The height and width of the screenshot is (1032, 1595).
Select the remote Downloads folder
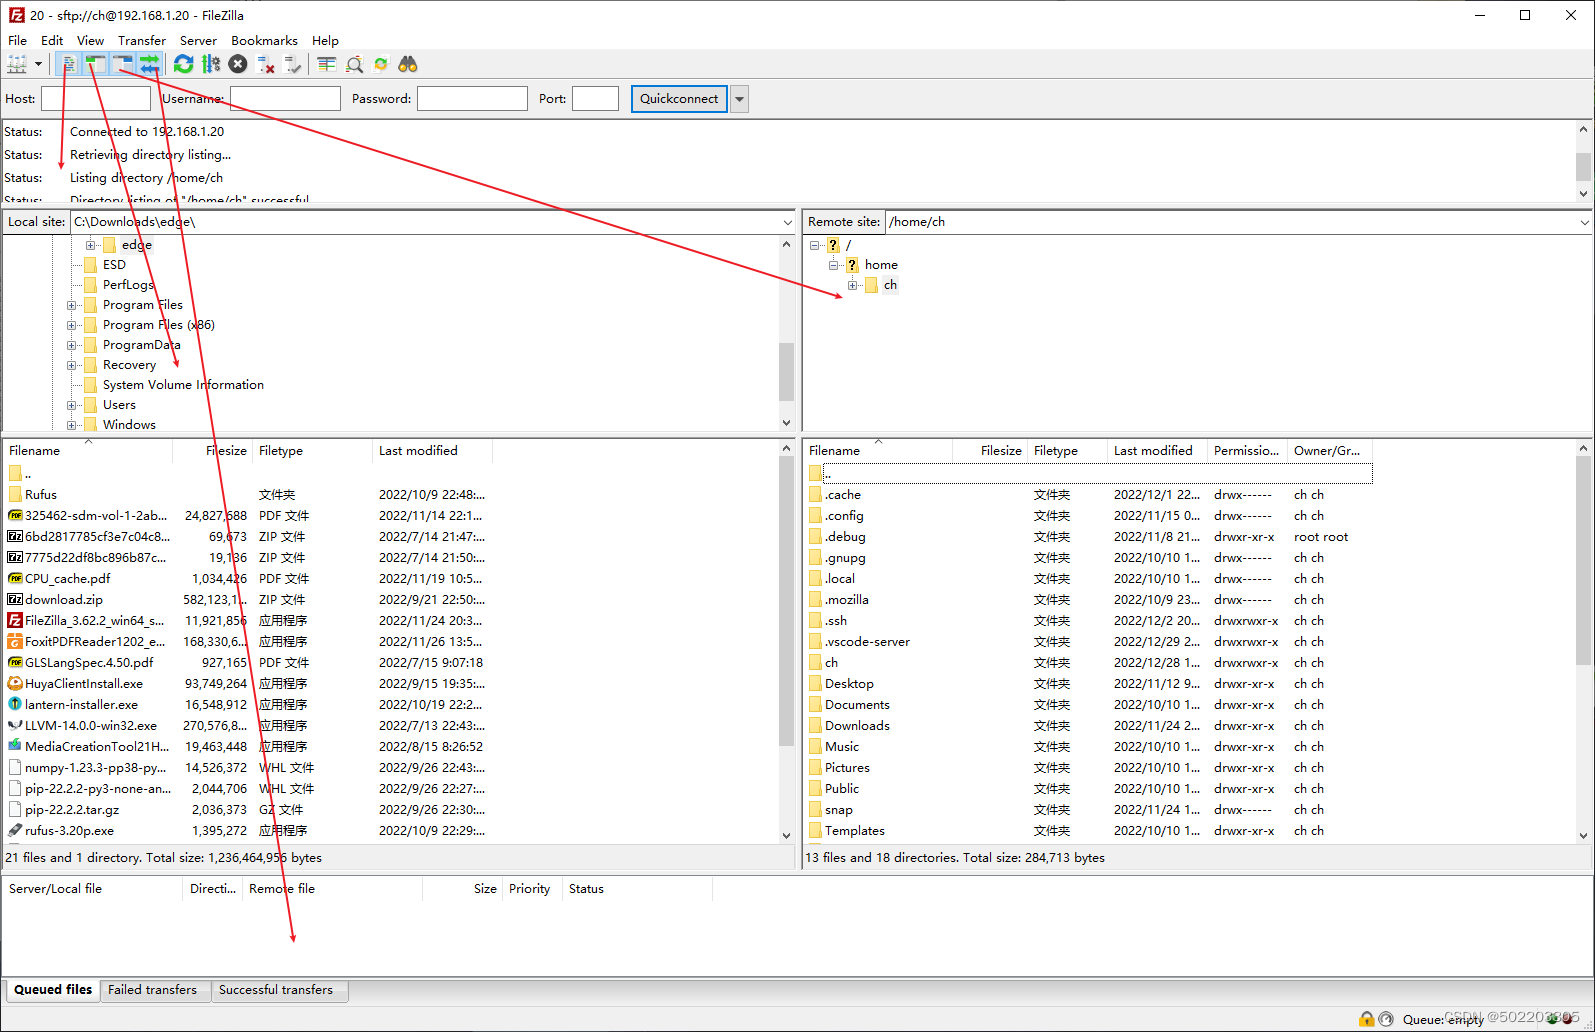click(857, 726)
